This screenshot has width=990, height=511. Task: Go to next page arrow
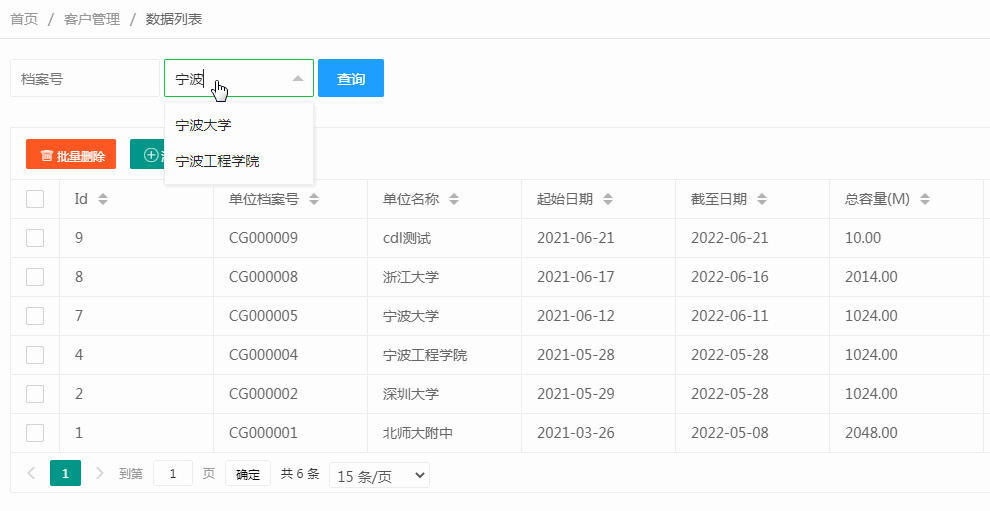coord(99,473)
